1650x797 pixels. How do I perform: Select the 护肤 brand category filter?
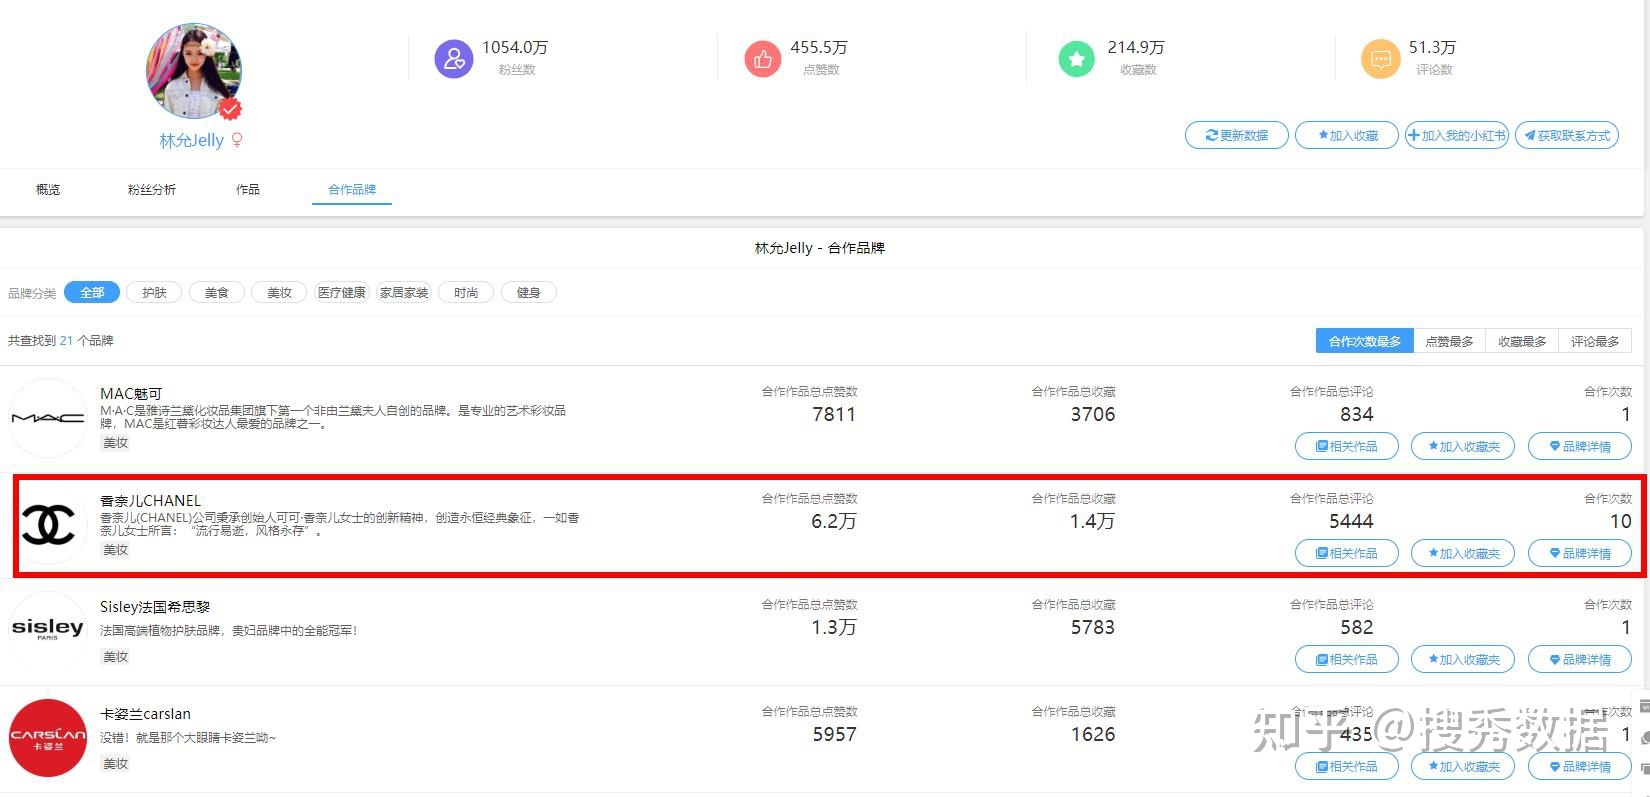(x=154, y=292)
